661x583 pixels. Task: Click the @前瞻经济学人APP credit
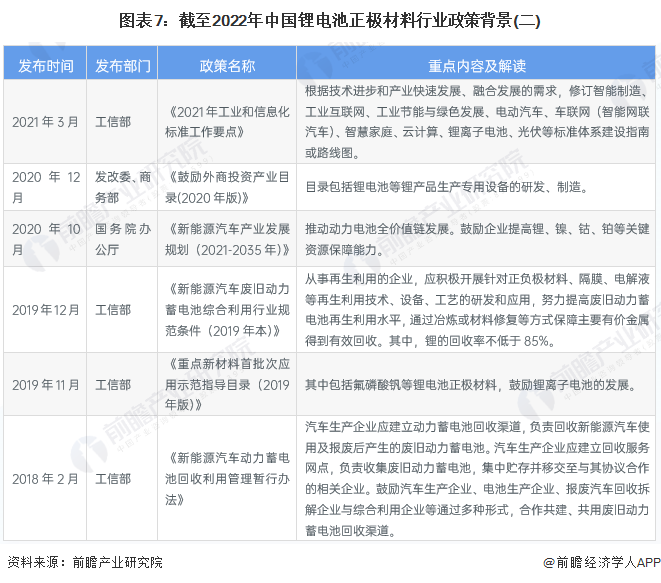coord(602,562)
